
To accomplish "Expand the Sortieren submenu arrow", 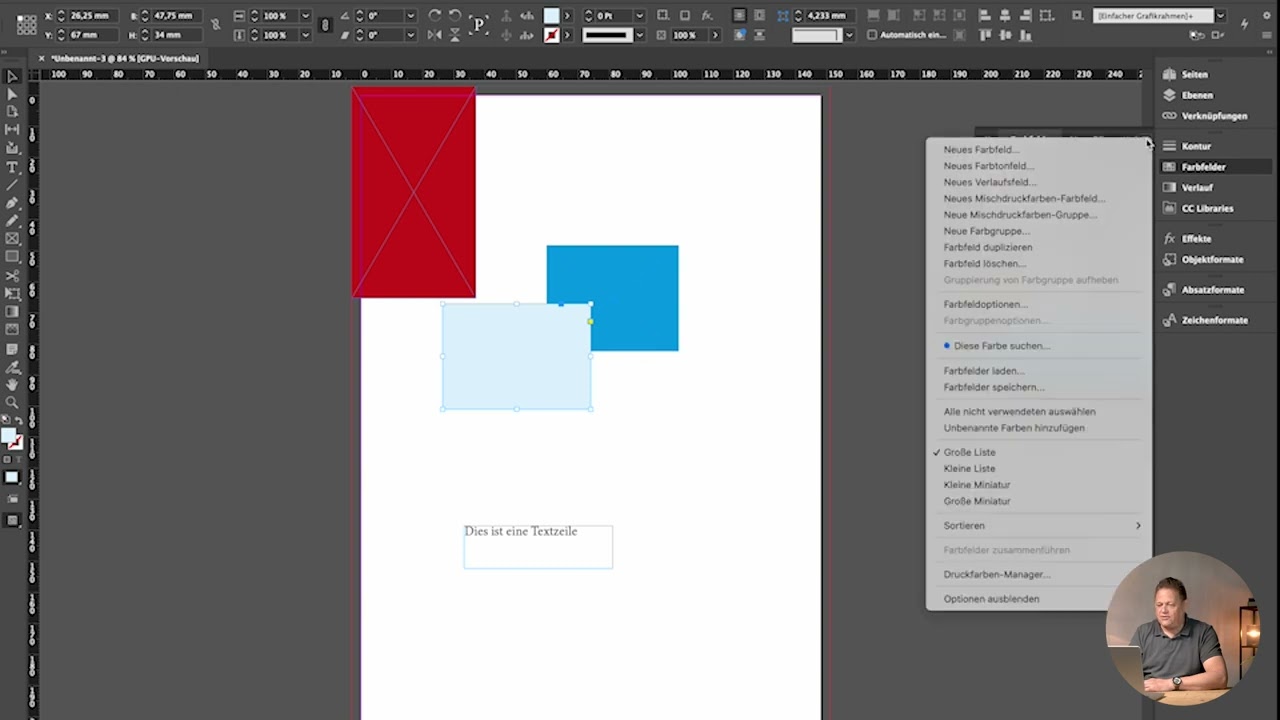I will pos(1138,525).
